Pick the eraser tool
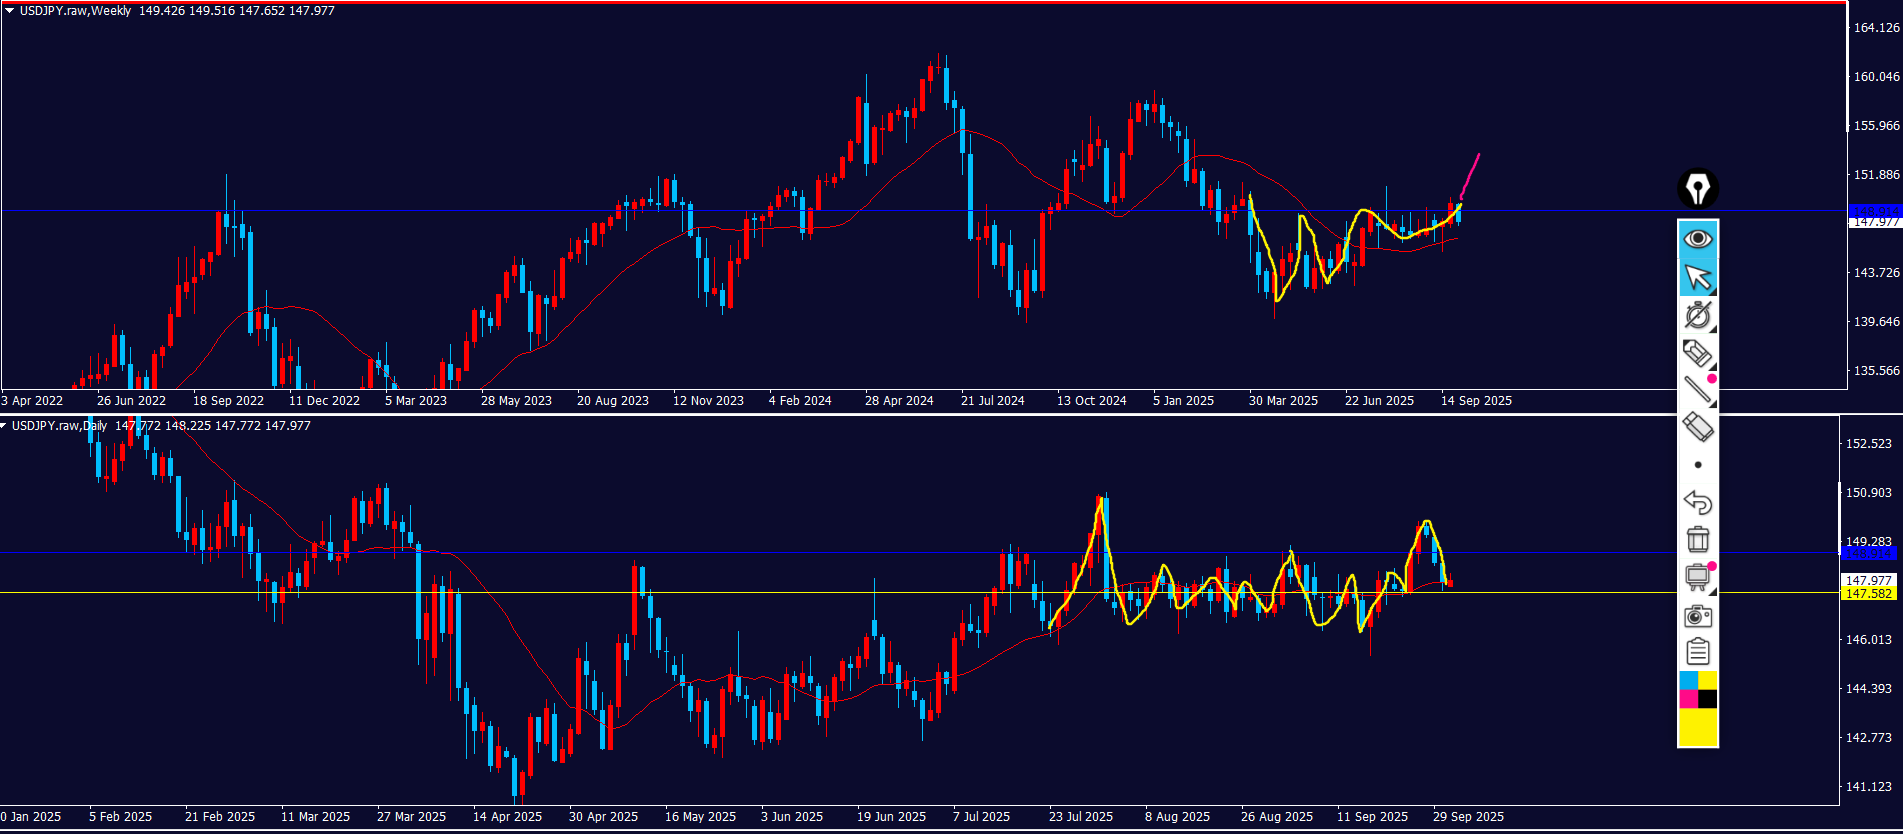This screenshot has width=1903, height=834. (x=1697, y=427)
